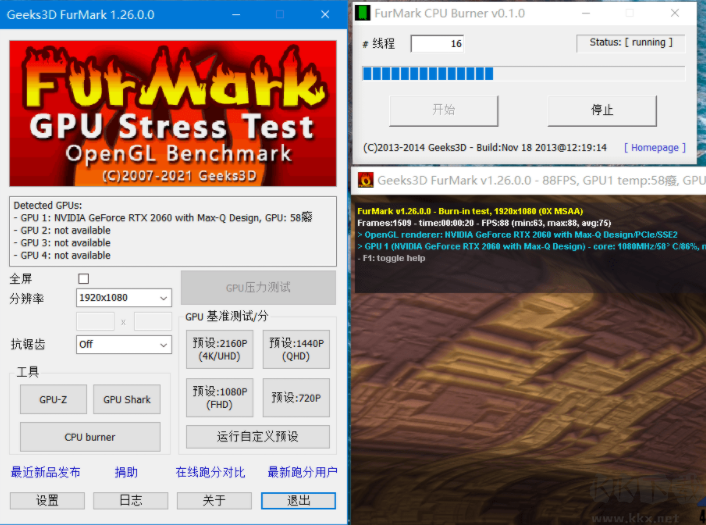Click the 'FurMark v1.26.0.0 - Burn-in test' overlay line
Viewport: 706px width, 525px height.
(470, 211)
